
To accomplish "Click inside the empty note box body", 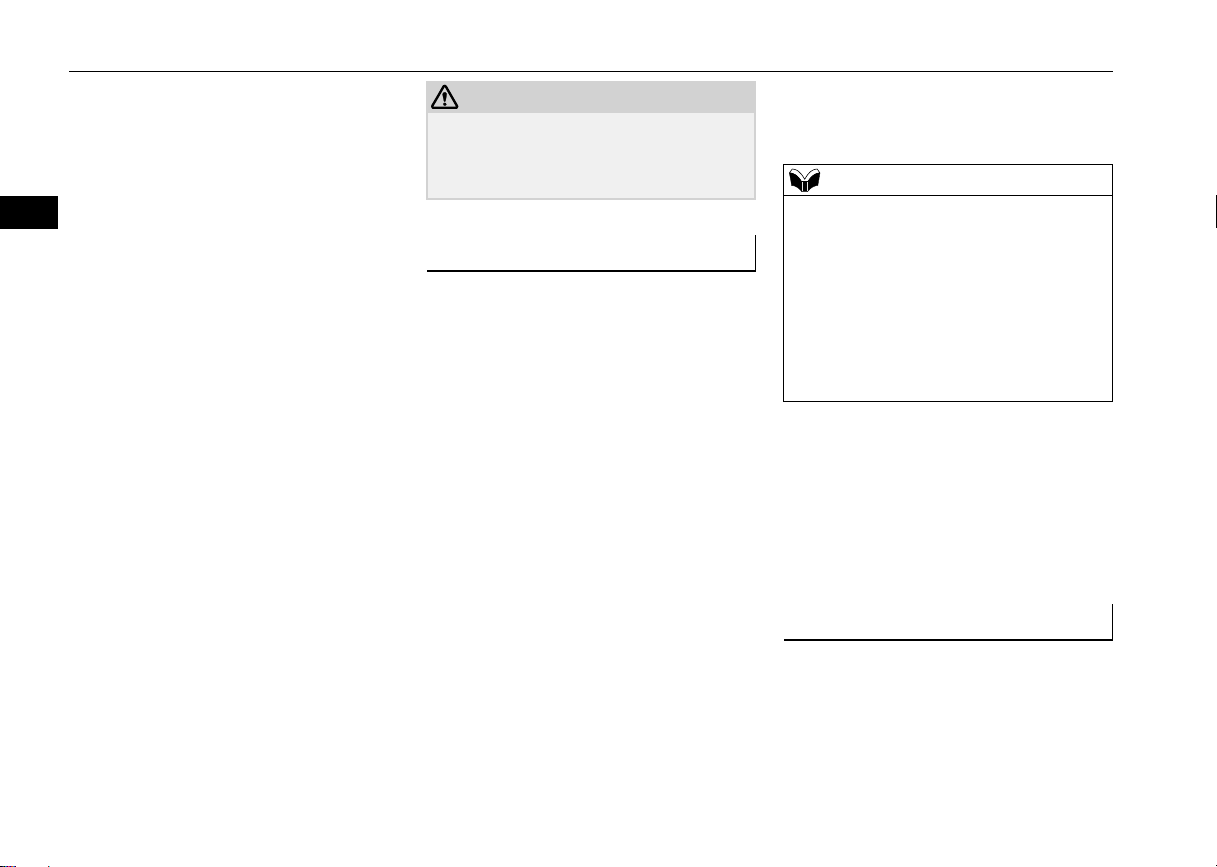I will point(947,298).
